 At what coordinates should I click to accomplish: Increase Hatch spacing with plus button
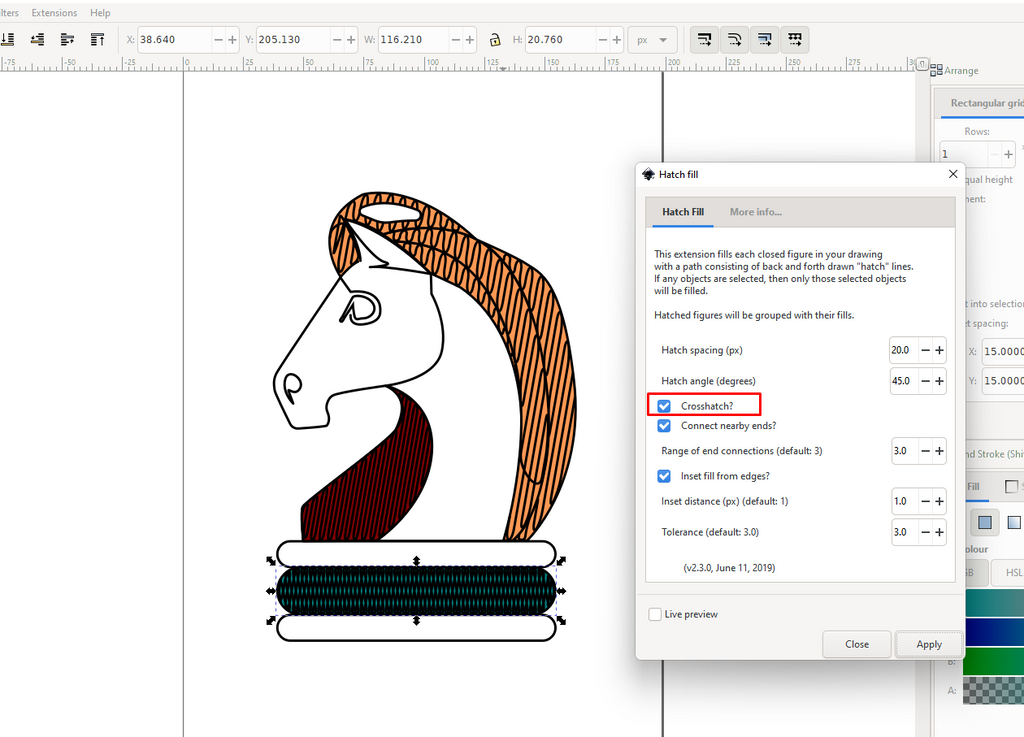click(x=940, y=350)
